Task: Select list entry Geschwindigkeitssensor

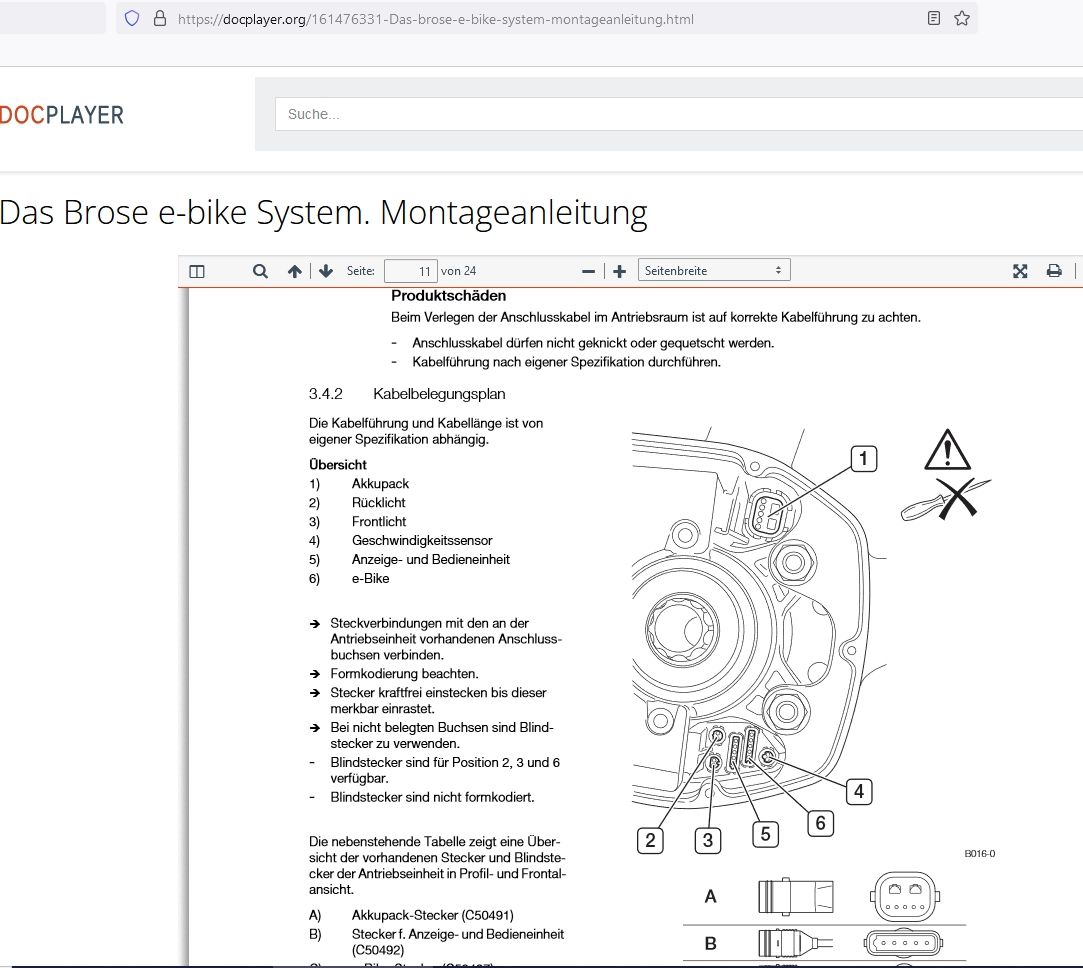Action: tap(421, 540)
